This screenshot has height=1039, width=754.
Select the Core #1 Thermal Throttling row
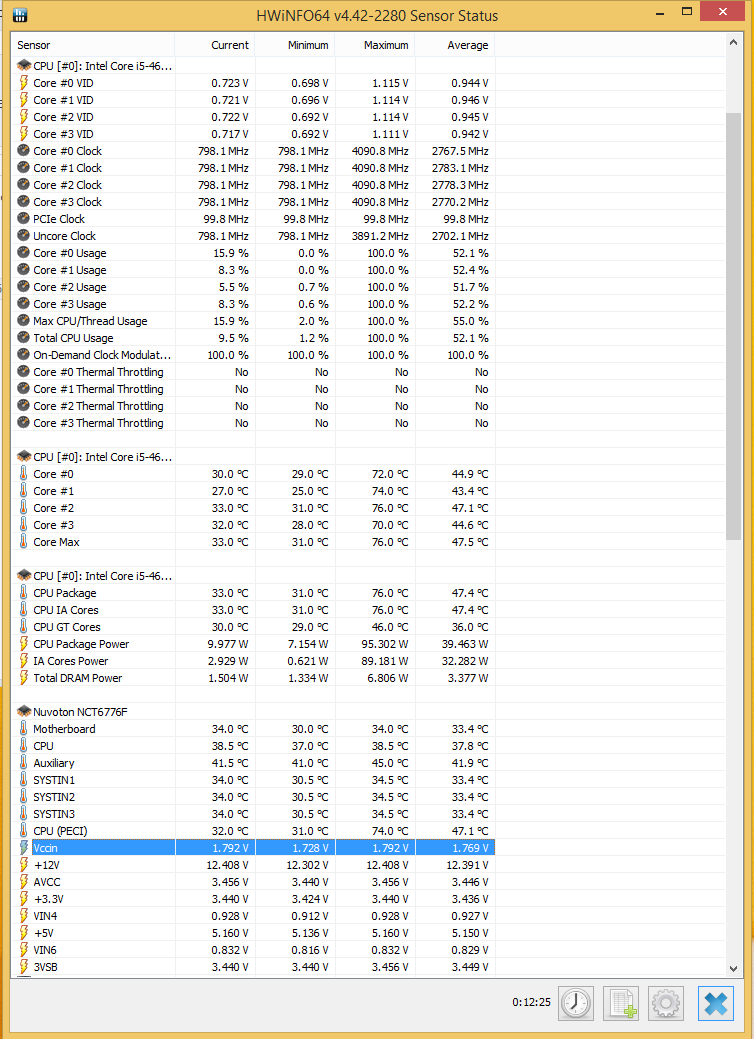pos(253,389)
